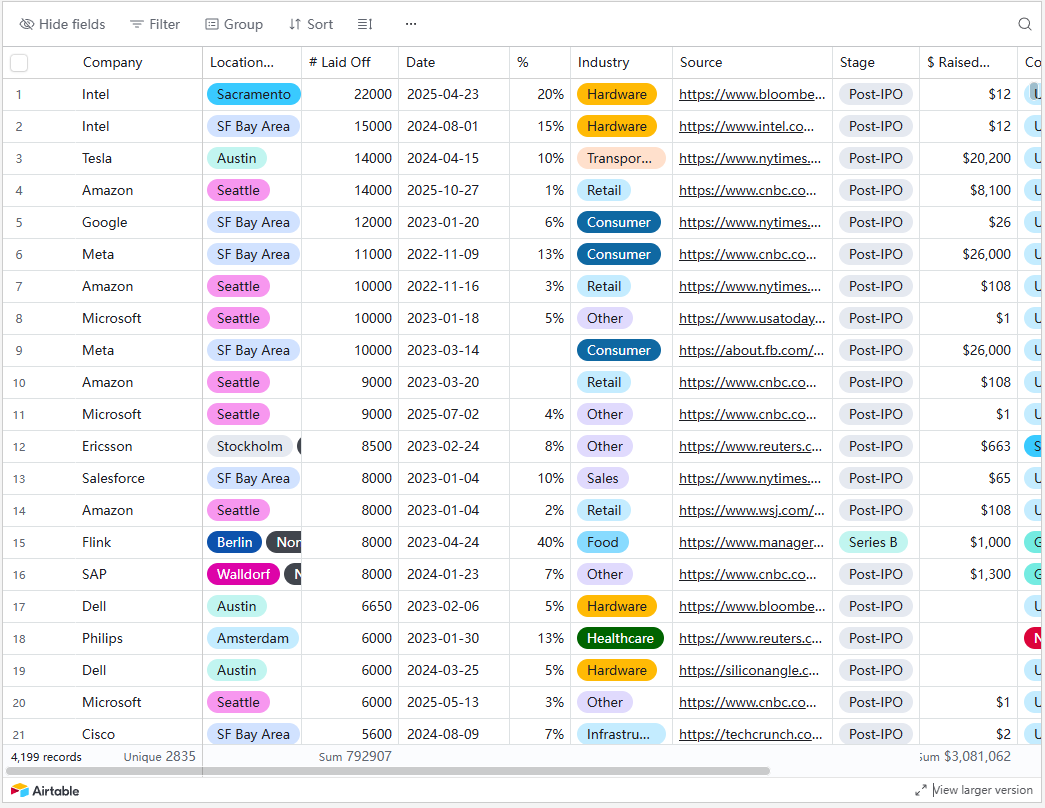
Task: Click the 4,199 records count
Action: click(x=46, y=757)
